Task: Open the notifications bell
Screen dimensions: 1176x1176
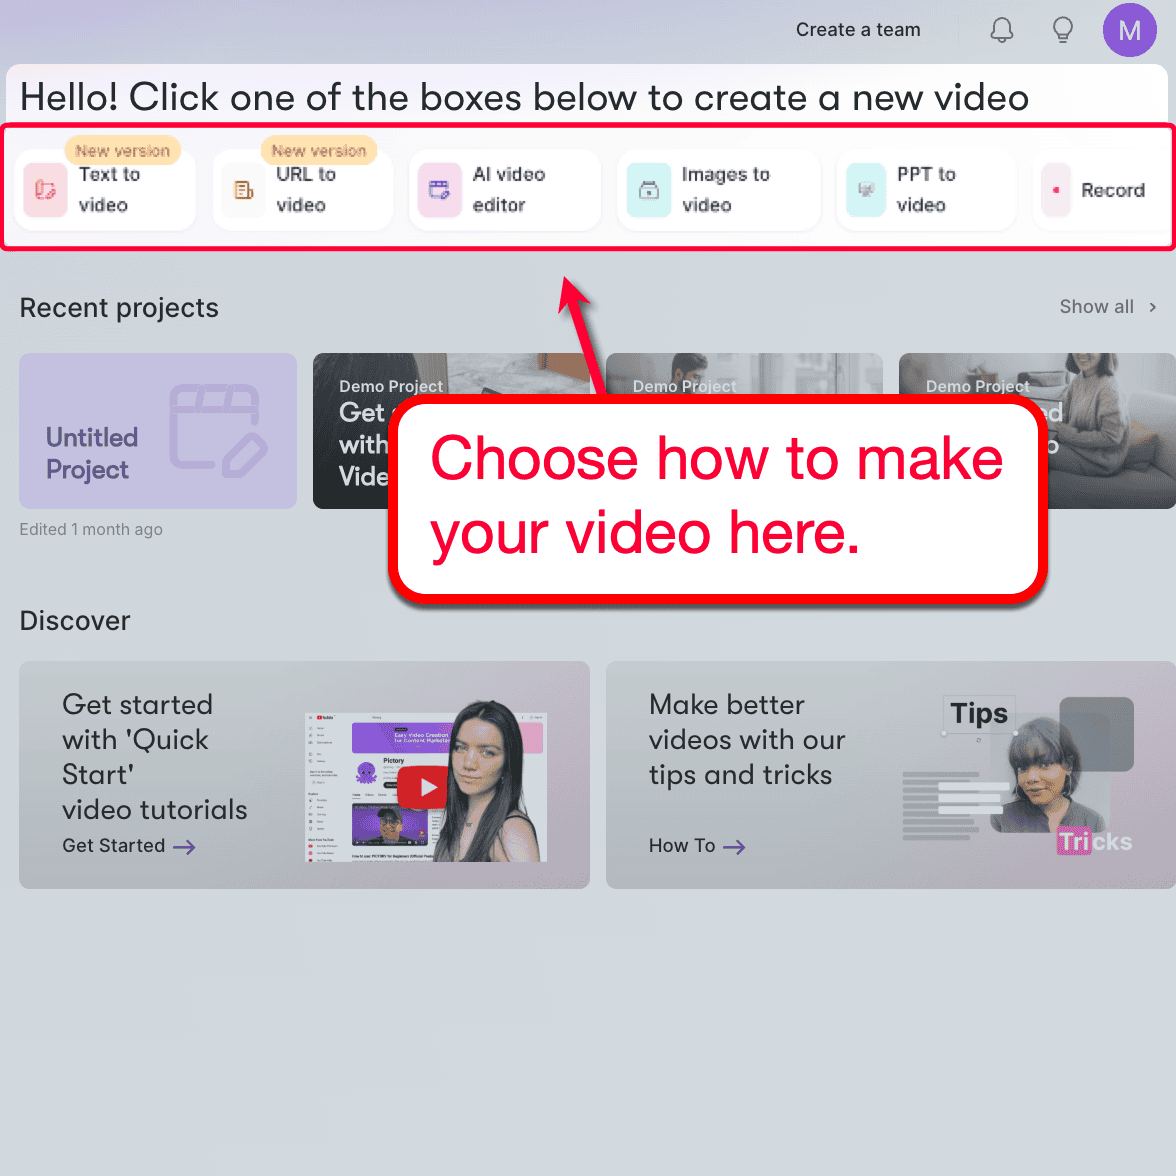Action: (1001, 30)
